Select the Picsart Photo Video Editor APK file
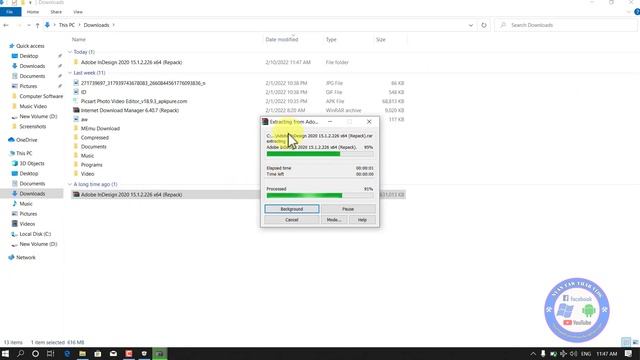640x360 pixels. (x=134, y=101)
